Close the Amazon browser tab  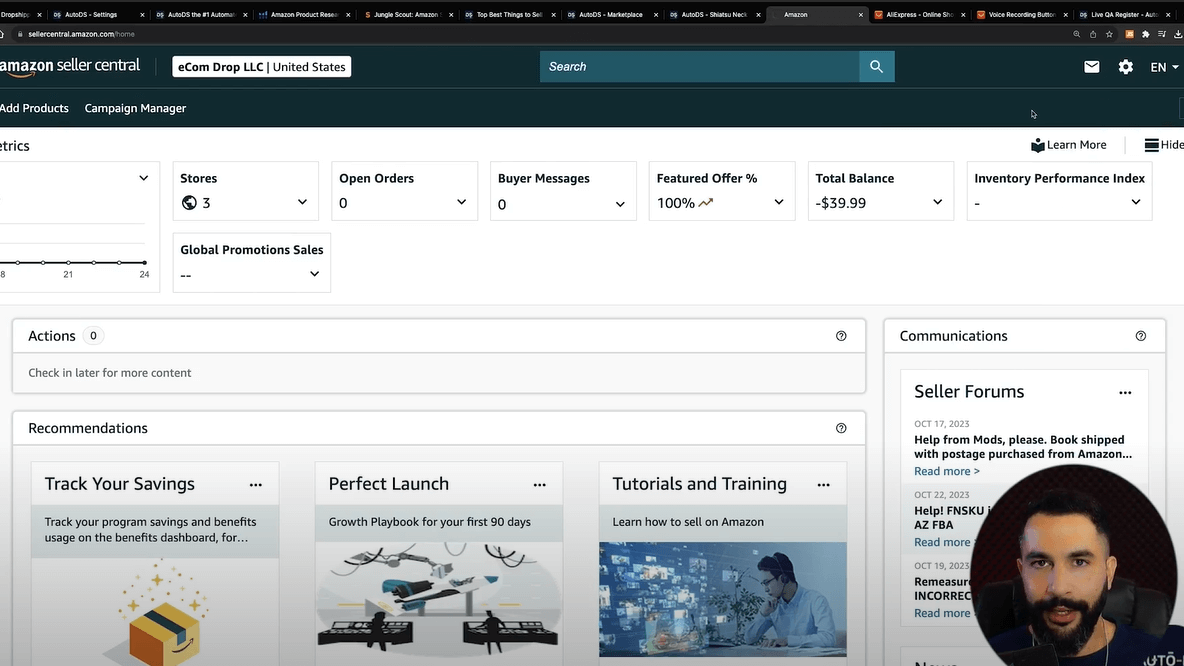pyautogui.click(x=860, y=14)
